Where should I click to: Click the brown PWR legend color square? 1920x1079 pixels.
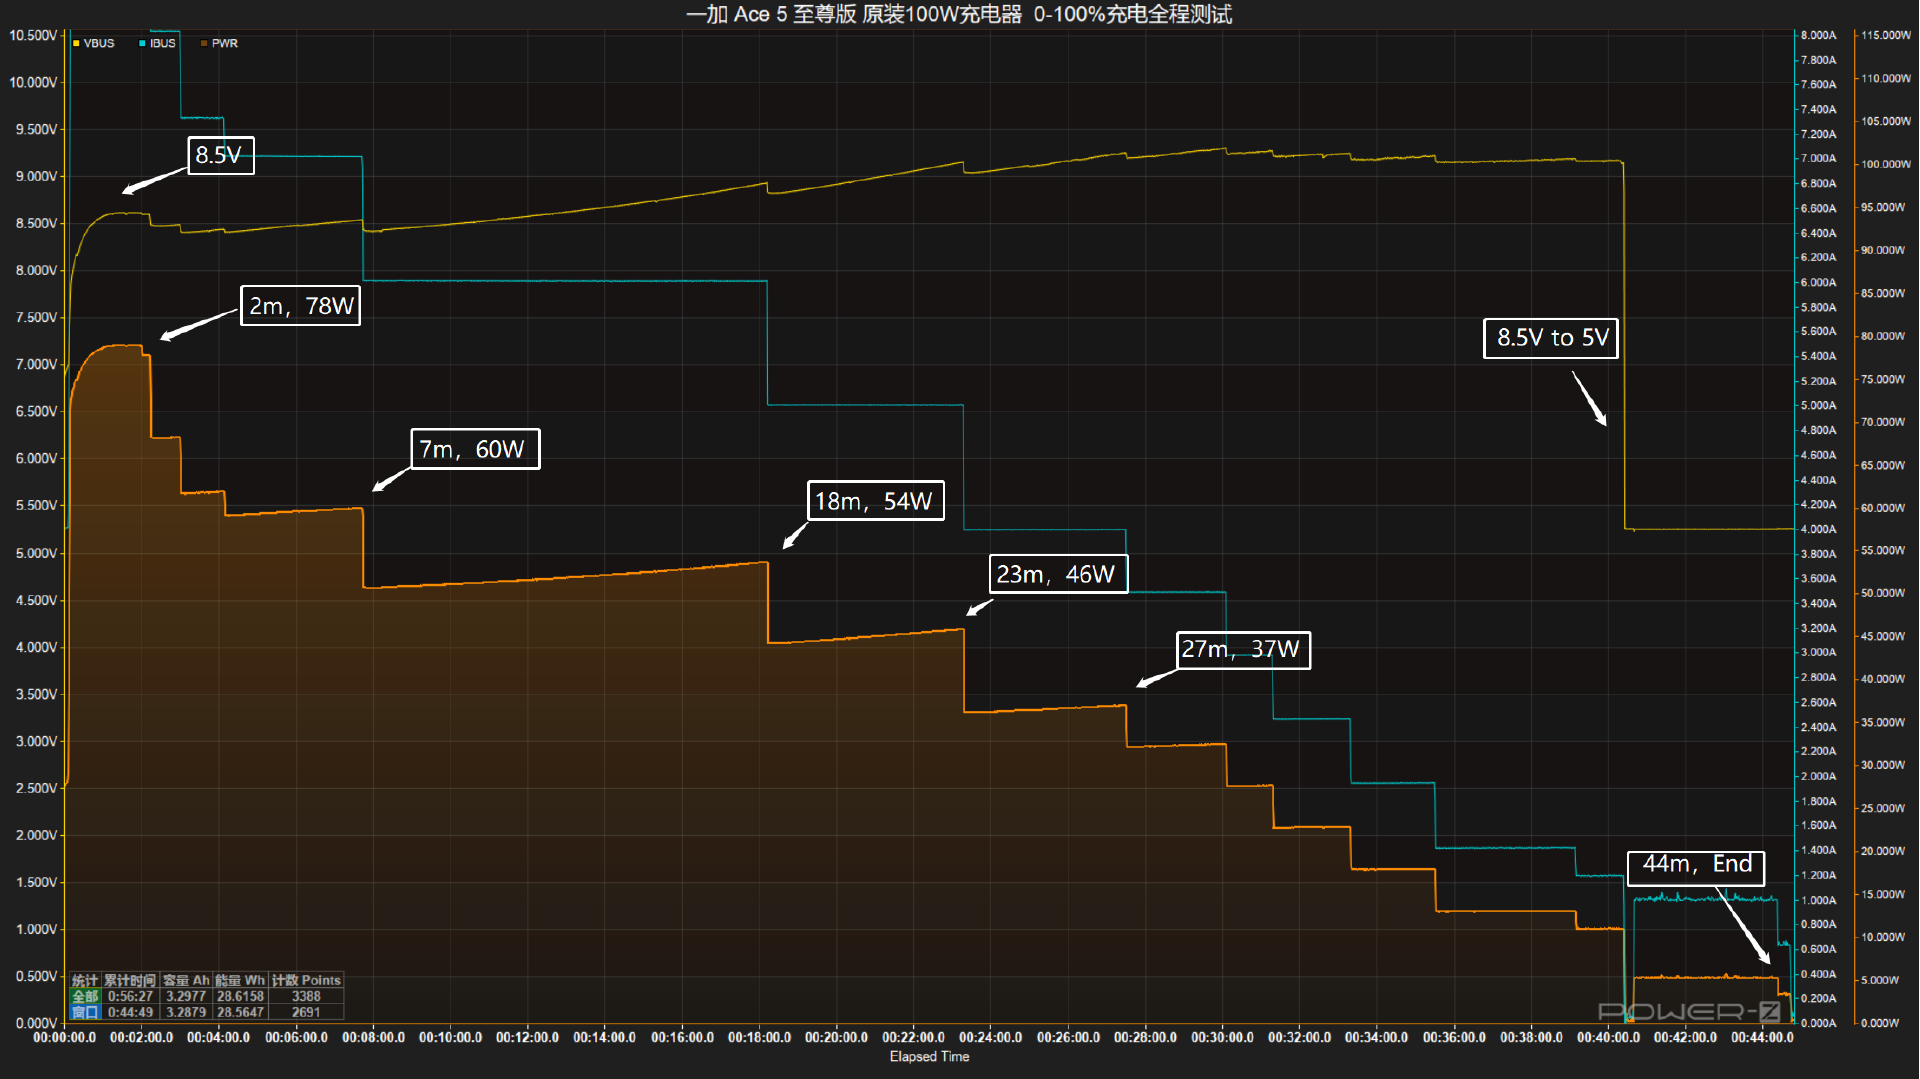[x=204, y=43]
